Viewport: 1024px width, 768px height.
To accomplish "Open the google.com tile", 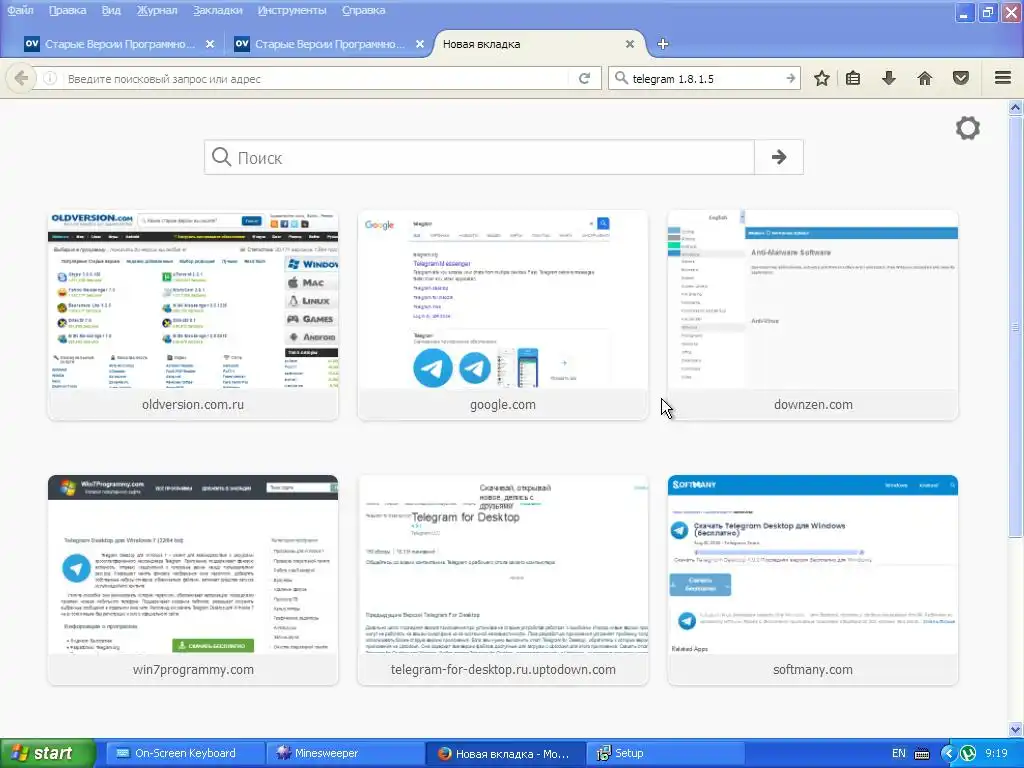I will click(503, 315).
